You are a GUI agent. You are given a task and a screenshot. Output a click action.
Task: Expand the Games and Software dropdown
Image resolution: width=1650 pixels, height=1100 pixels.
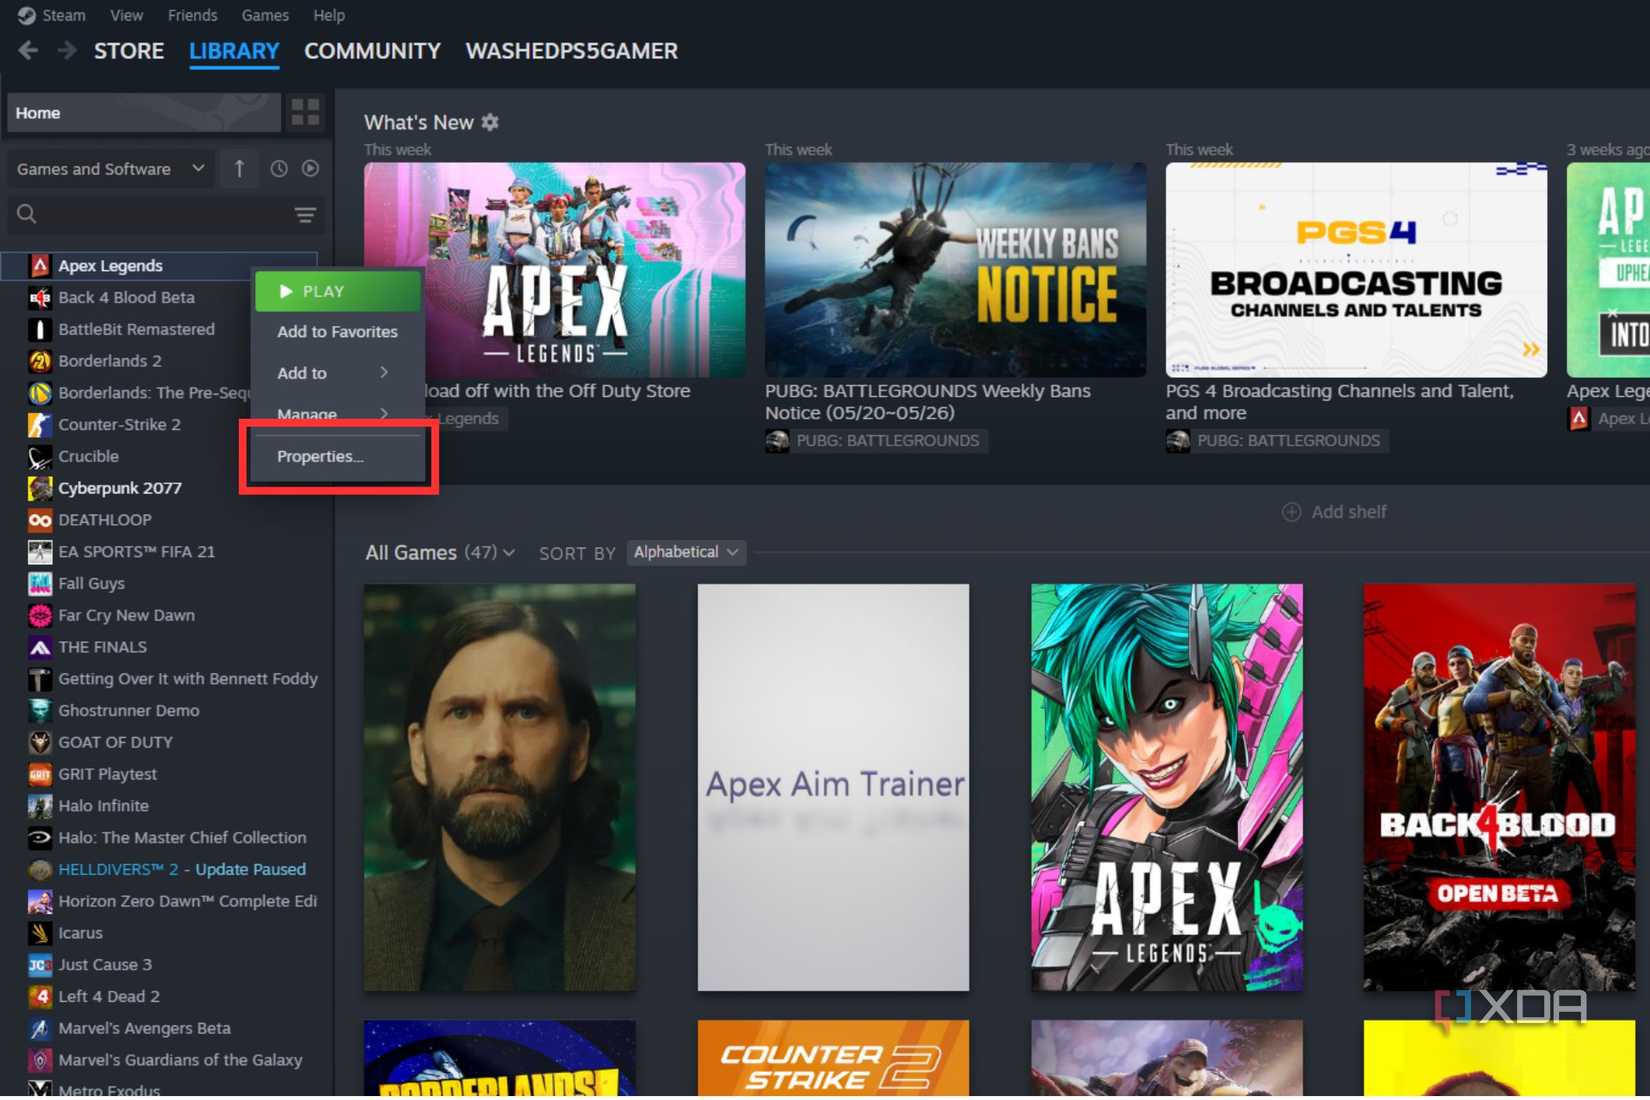click(110, 169)
